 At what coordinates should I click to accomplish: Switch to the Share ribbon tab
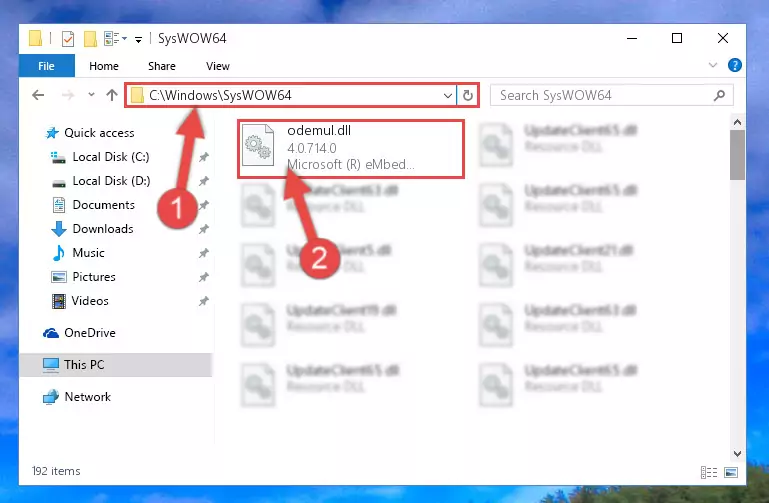[x=161, y=66]
